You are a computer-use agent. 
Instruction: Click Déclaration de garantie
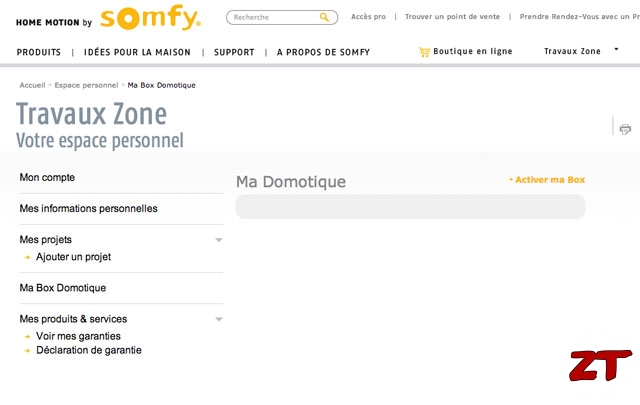click(89, 350)
